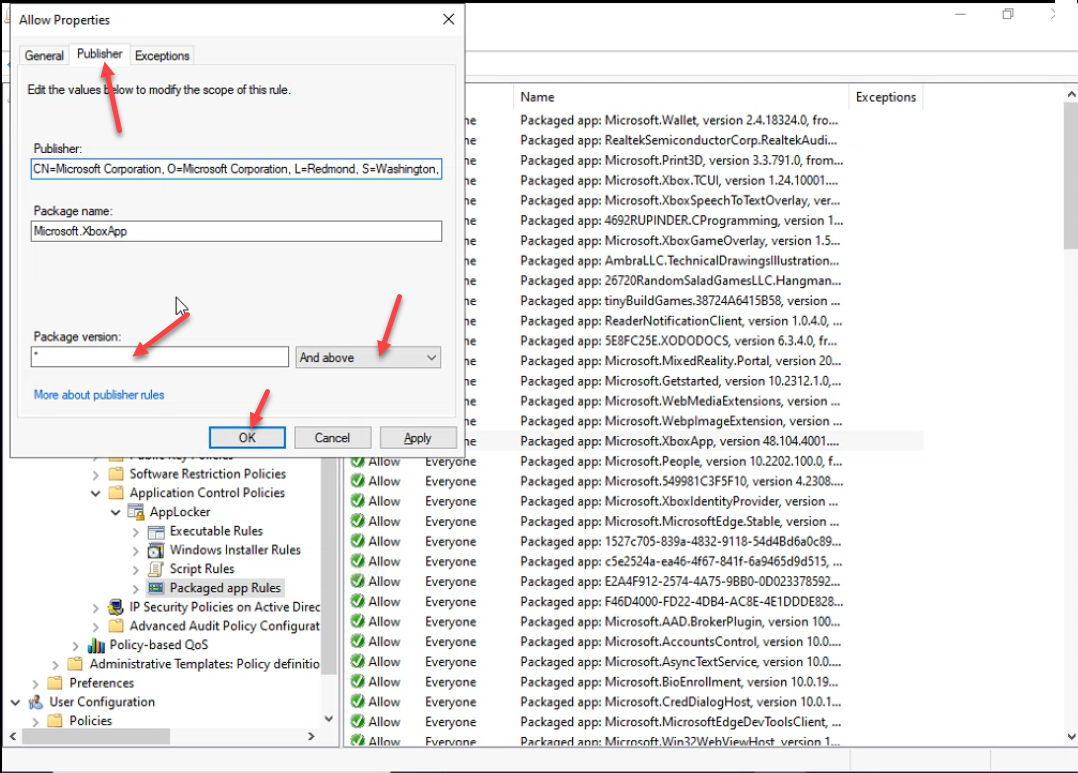The height and width of the screenshot is (773, 1078).
Task: Select RealtekSemiconductorCorp.RealtekAudi row
Action: pyautogui.click(x=678, y=140)
